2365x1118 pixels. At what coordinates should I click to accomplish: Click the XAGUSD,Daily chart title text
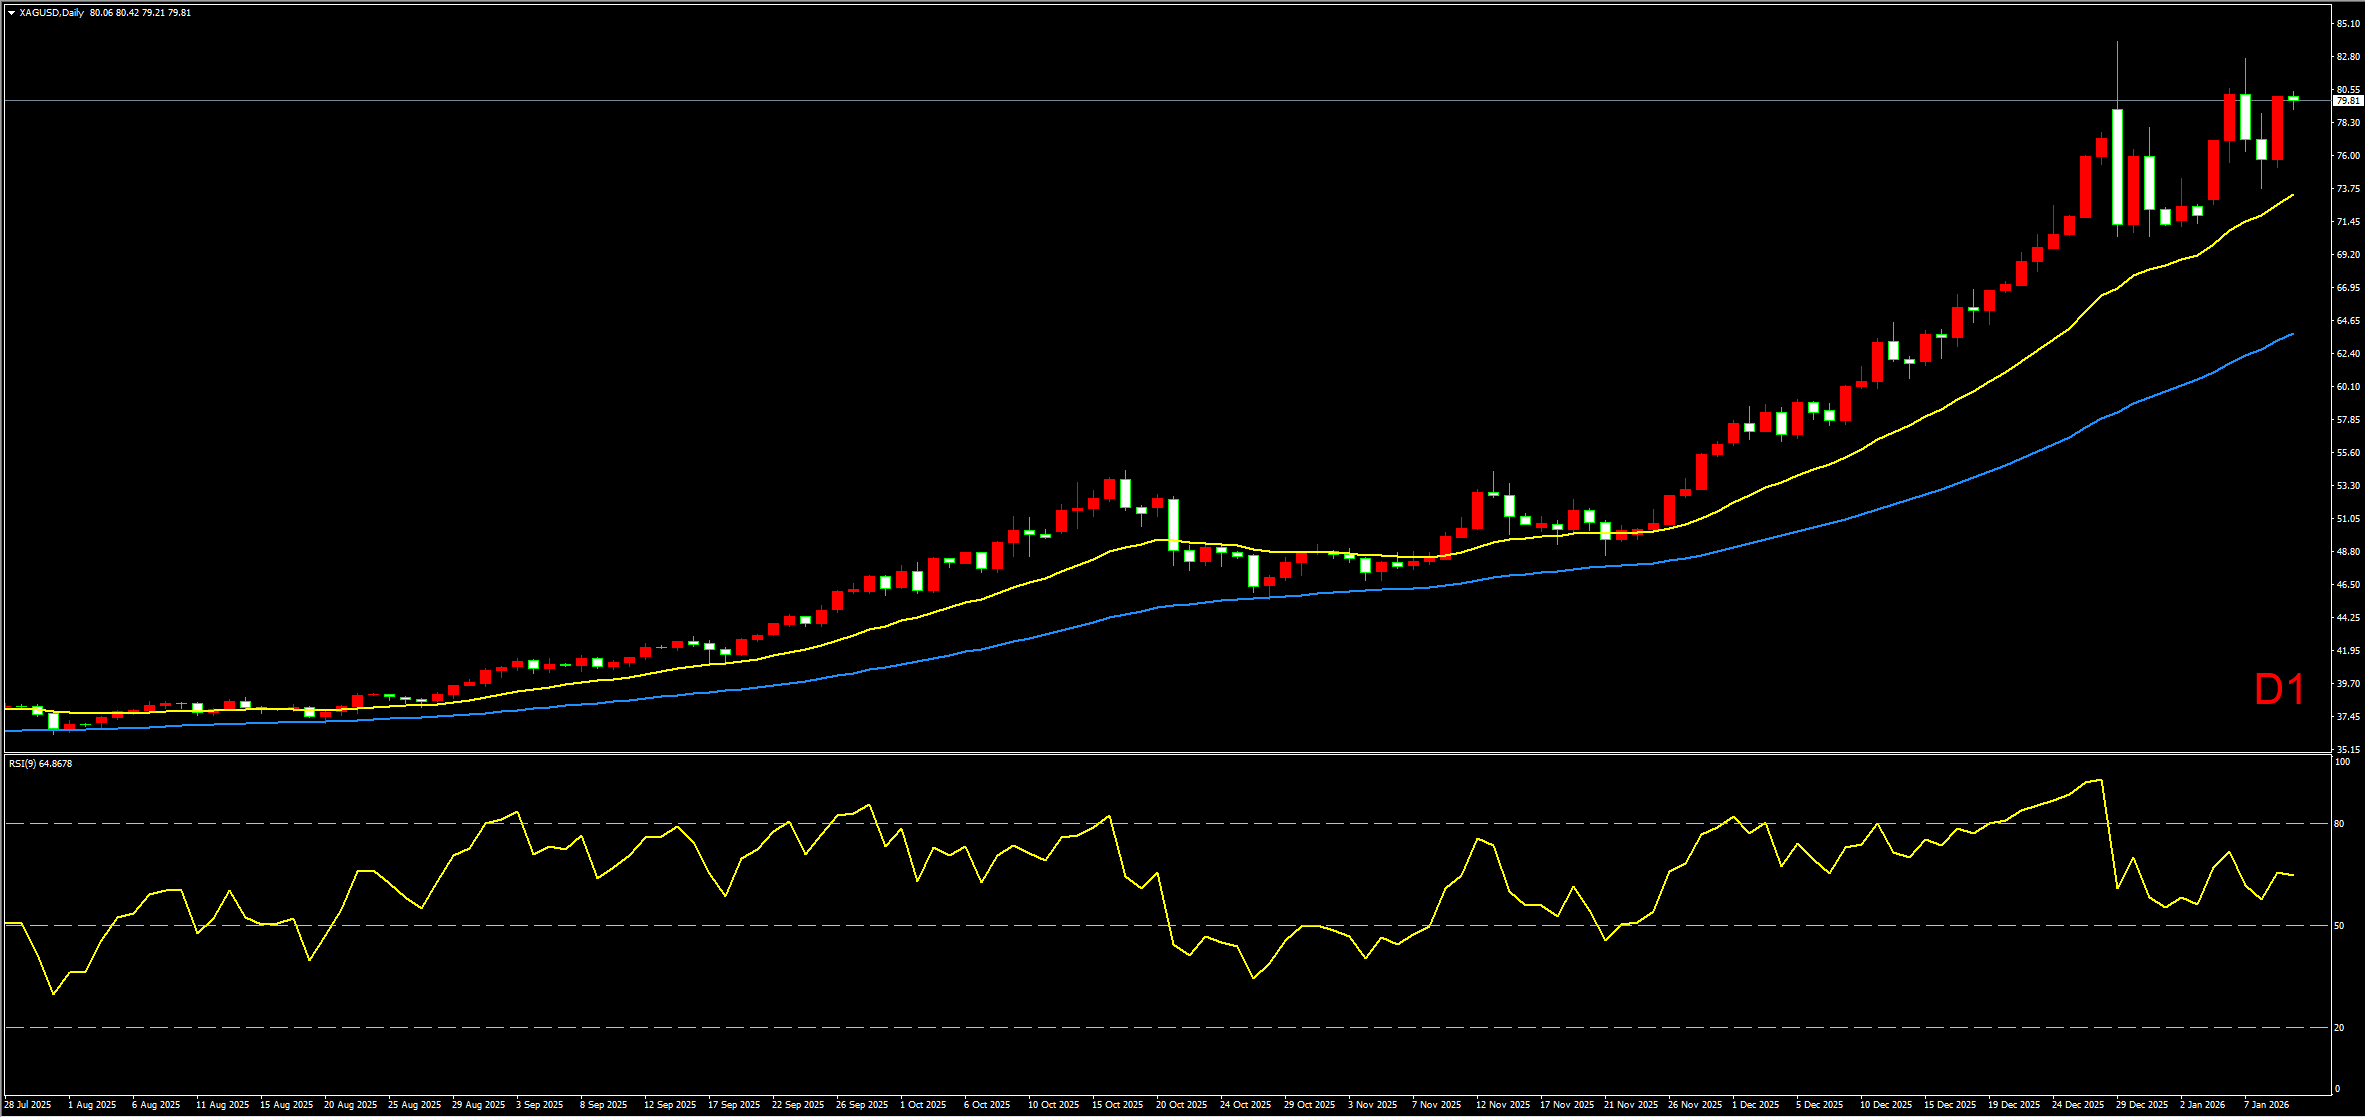52,13
